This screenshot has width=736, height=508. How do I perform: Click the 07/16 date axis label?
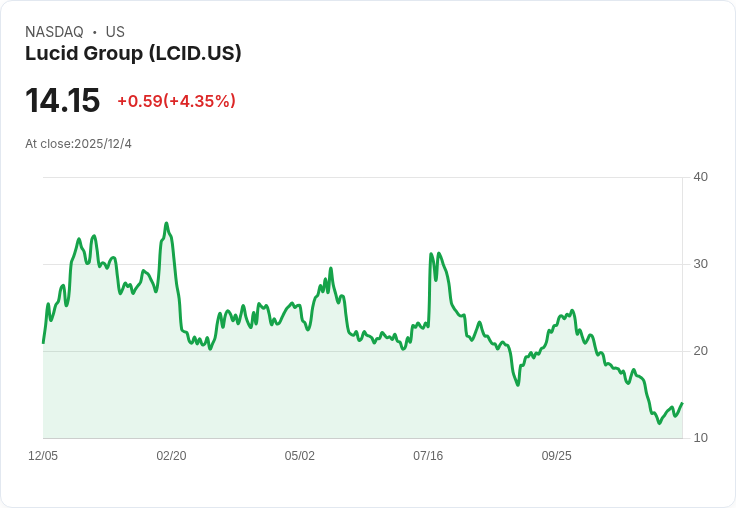[x=428, y=456]
